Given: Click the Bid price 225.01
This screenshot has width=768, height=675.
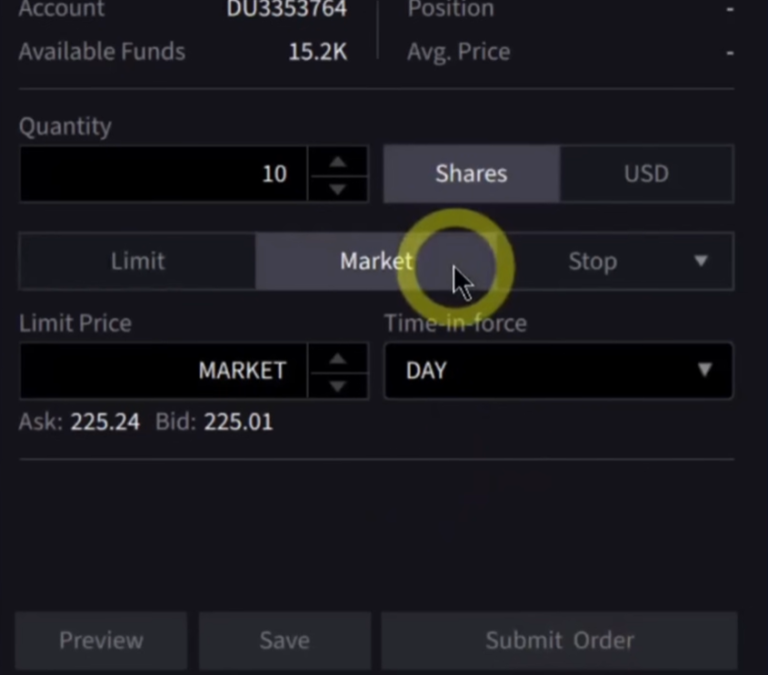Looking at the screenshot, I should [238, 422].
